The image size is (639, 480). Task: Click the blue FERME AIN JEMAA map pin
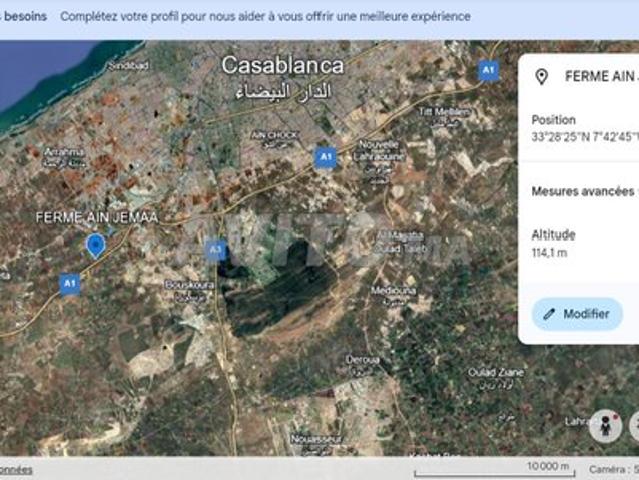point(95,244)
